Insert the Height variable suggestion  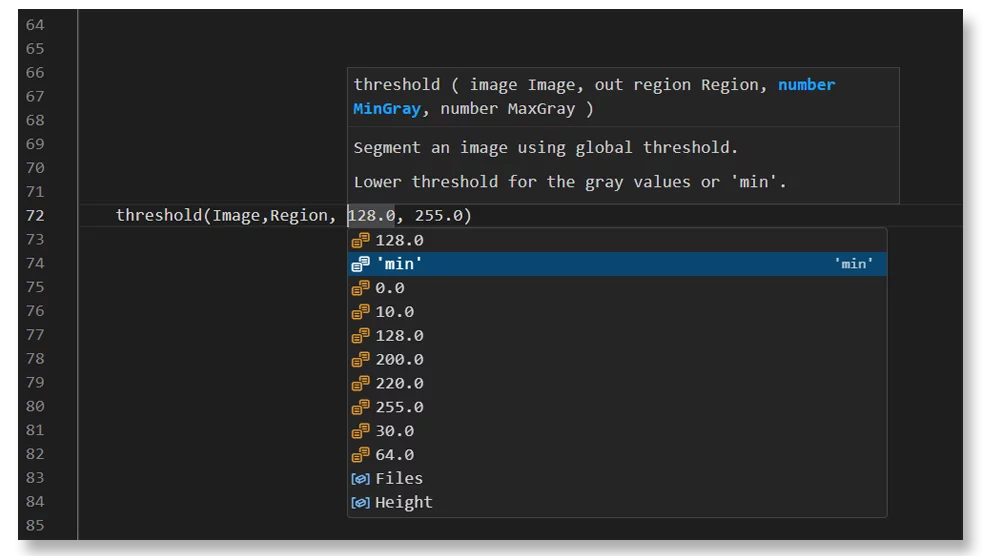403,503
